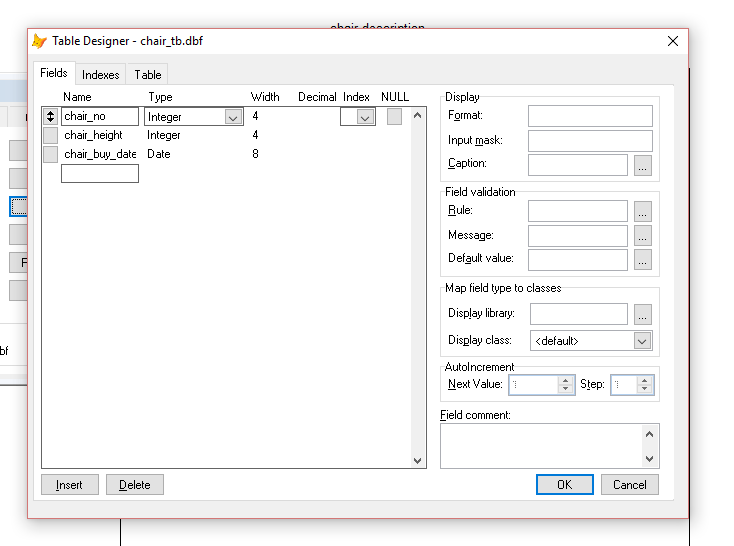Image resolution: width=734 pixels, height=546 pixels.
Task: Click the Date type cell
Action: (159, 154)
